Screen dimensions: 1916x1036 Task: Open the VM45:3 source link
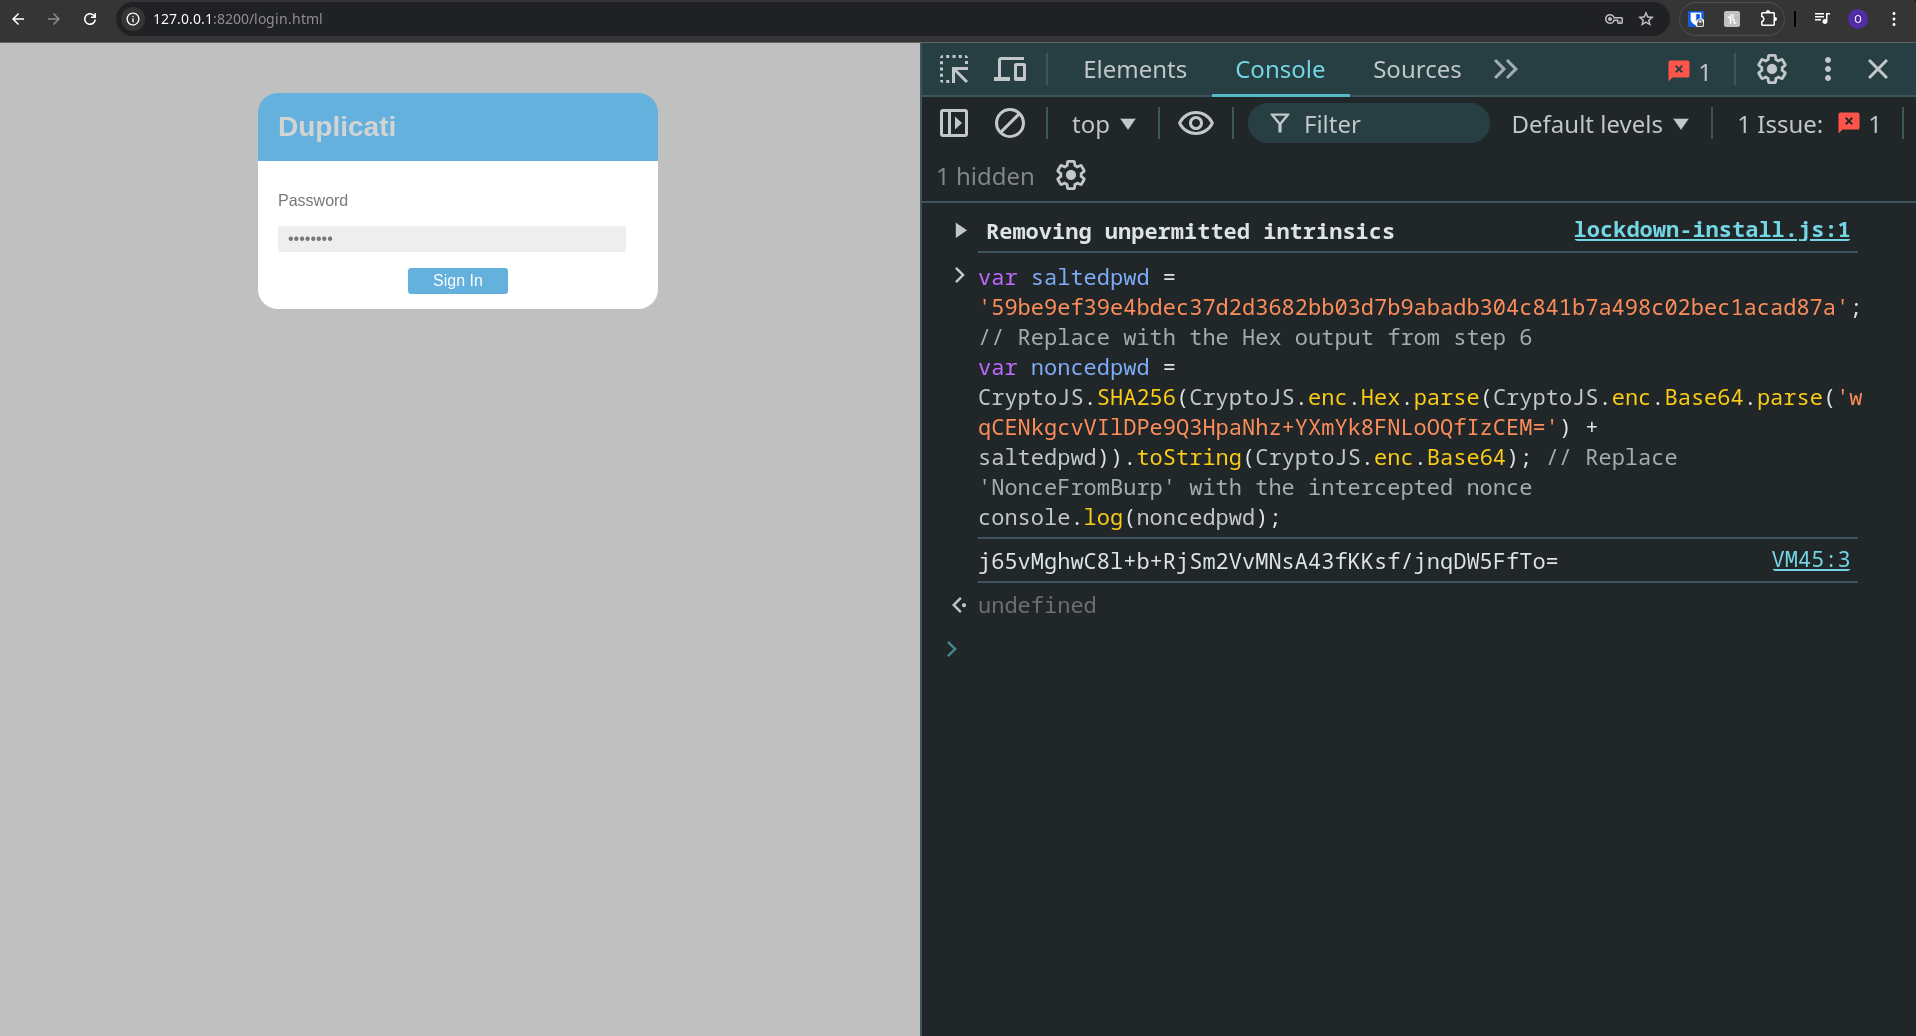tap(1810, 560)
